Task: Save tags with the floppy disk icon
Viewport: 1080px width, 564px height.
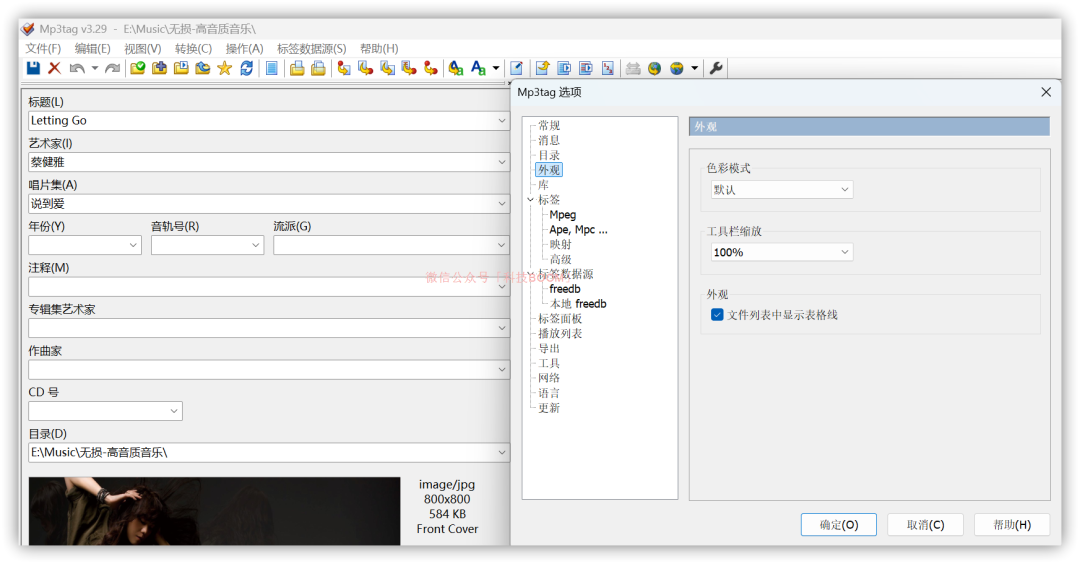Action: coord(33,67)
